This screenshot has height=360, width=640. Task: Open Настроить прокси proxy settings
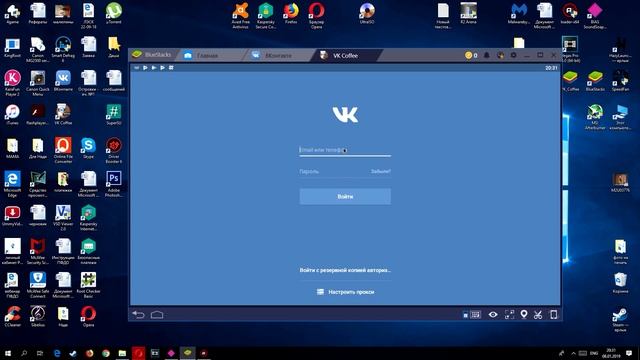(345, 292)
